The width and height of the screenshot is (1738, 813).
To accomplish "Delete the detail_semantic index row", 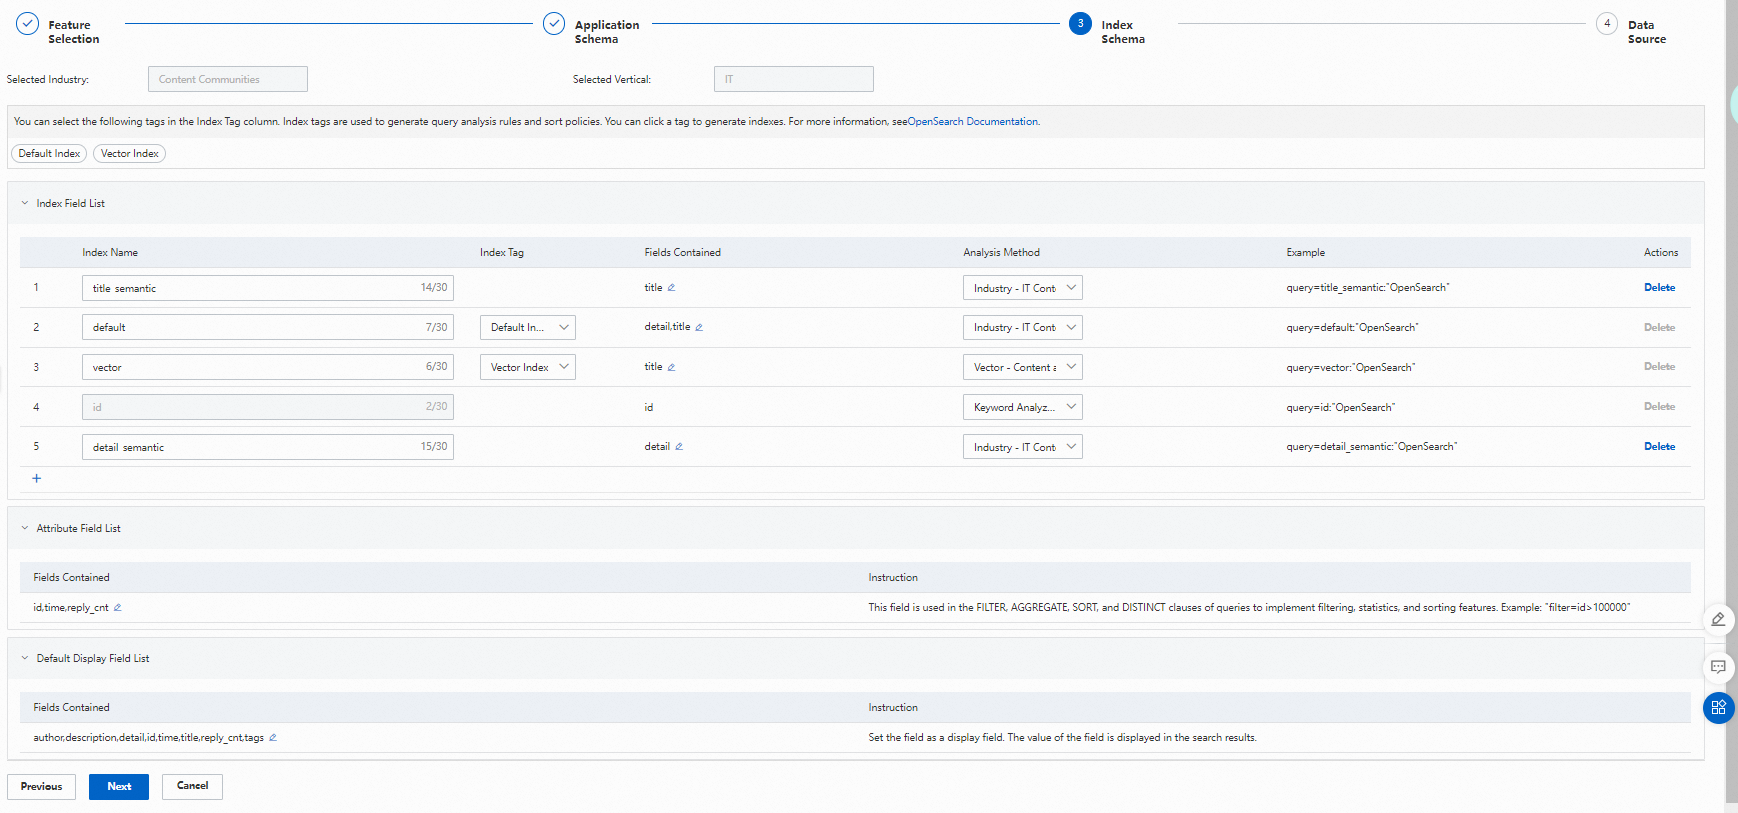I will click(x=1660, y=447).
